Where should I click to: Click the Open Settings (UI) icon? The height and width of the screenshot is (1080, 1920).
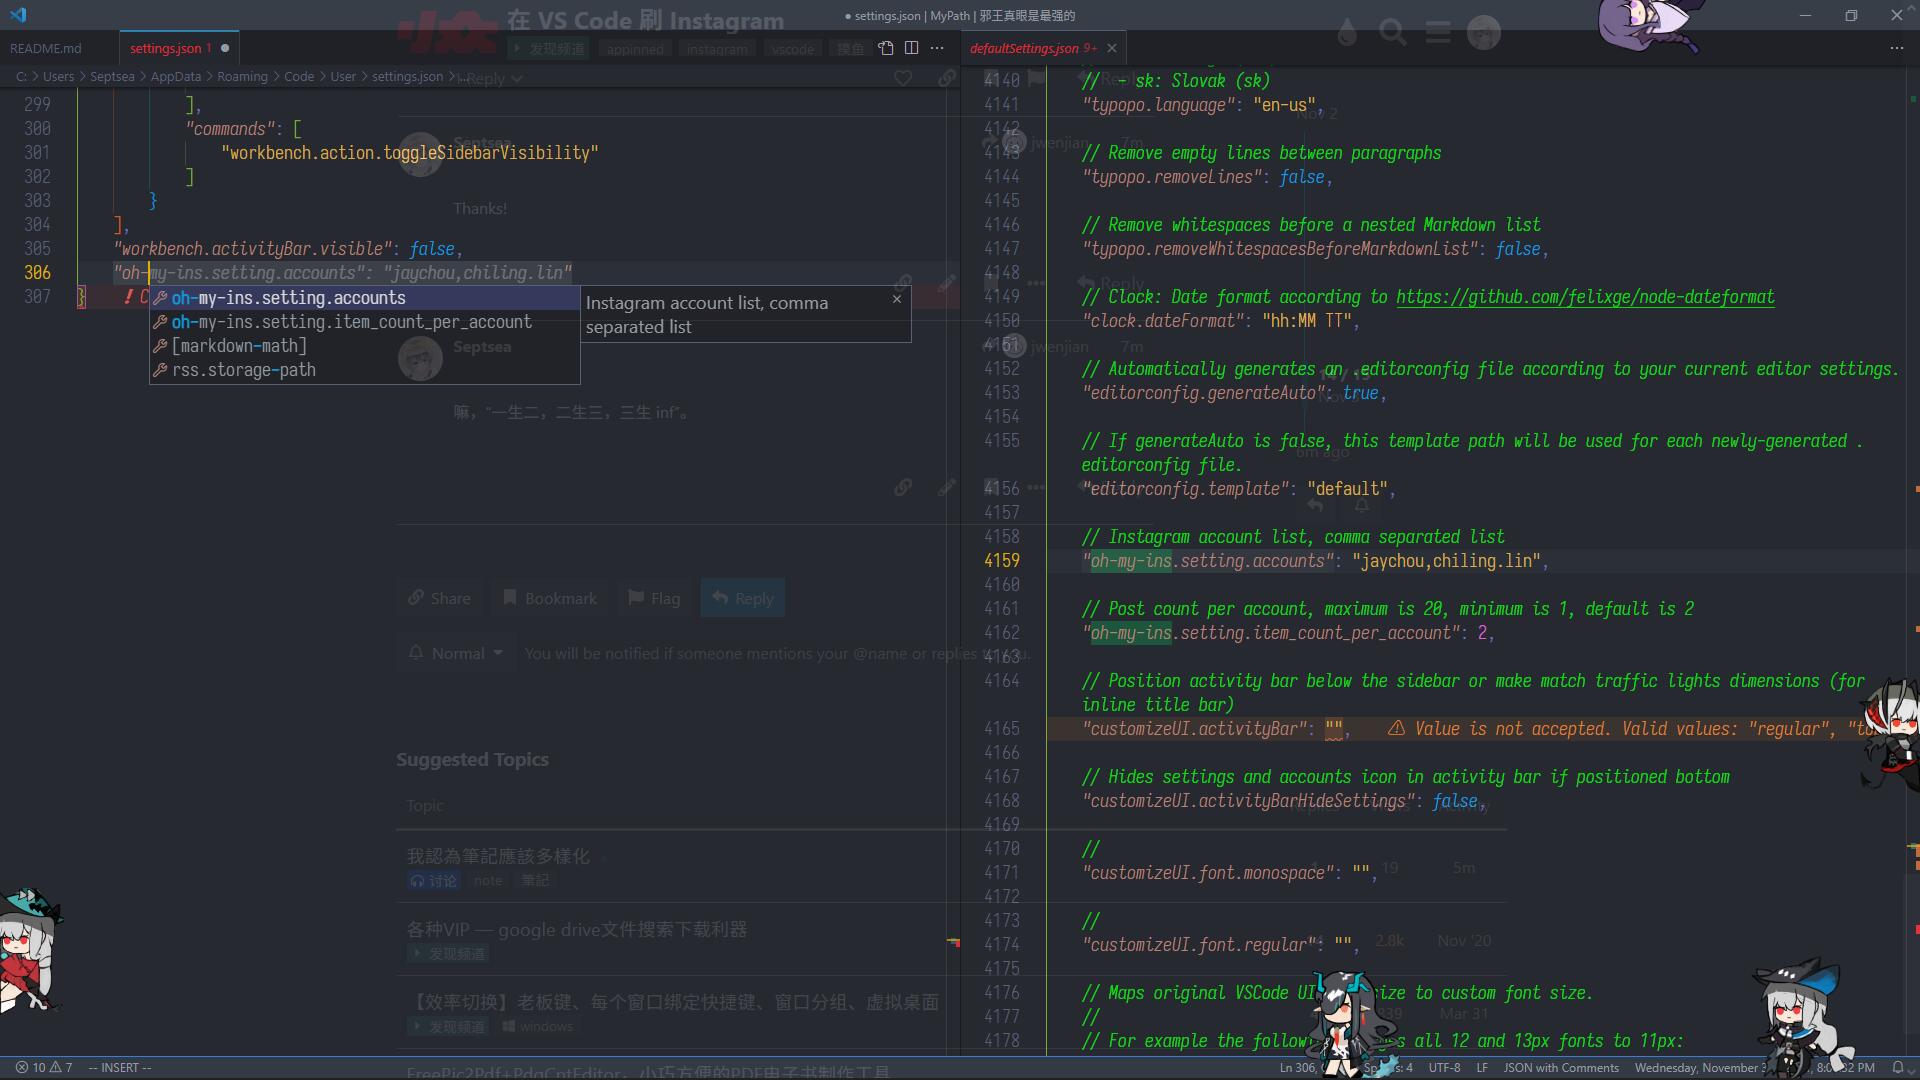pos(885,48)
